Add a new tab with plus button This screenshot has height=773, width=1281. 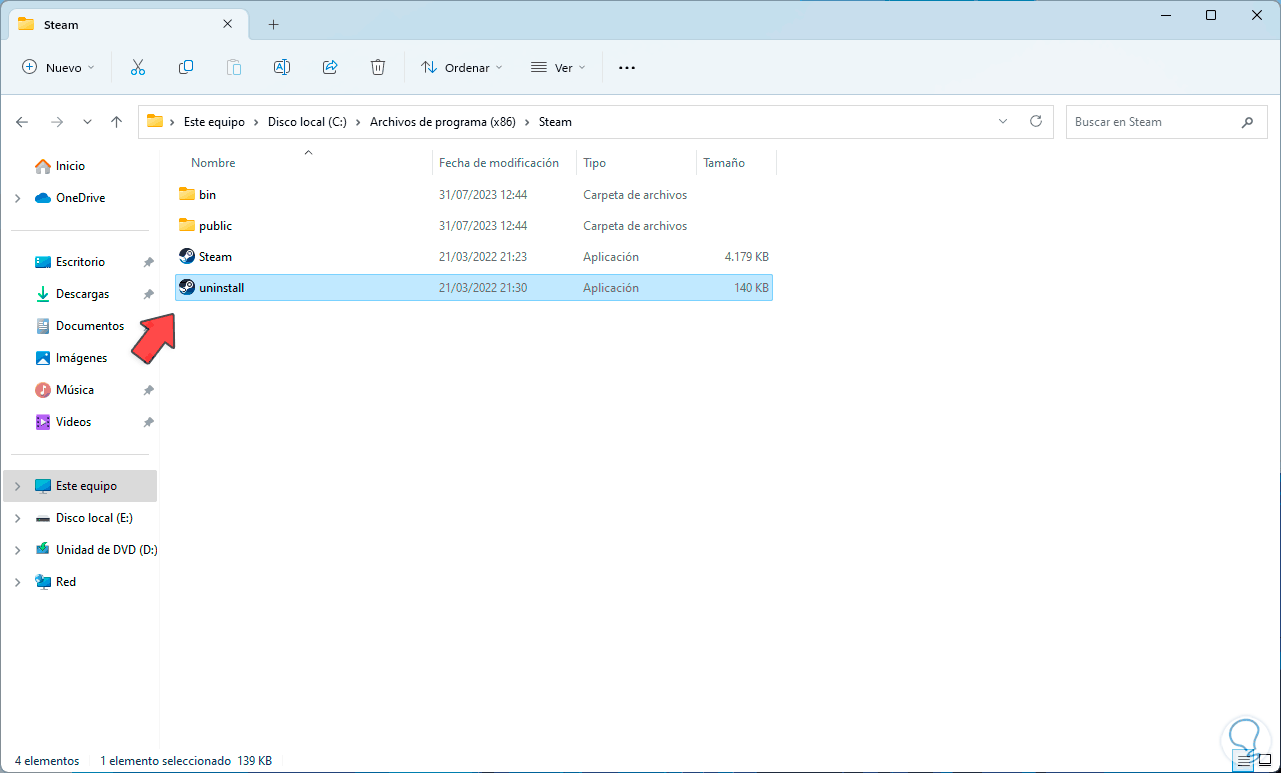(x=273, y=24)
